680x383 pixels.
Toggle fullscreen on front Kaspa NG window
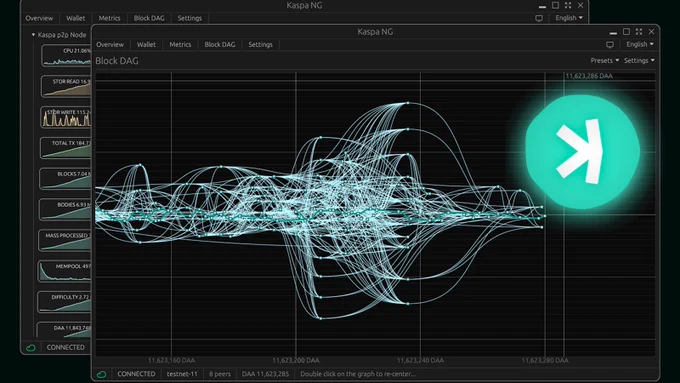click(639, 32)
